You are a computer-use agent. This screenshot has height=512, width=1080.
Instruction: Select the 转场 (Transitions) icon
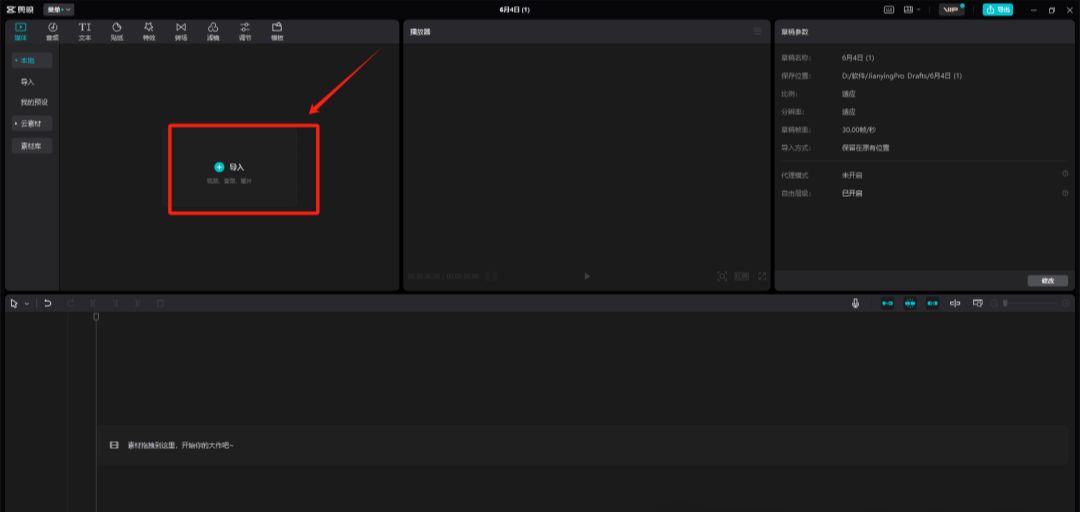[x=181, y=31]
